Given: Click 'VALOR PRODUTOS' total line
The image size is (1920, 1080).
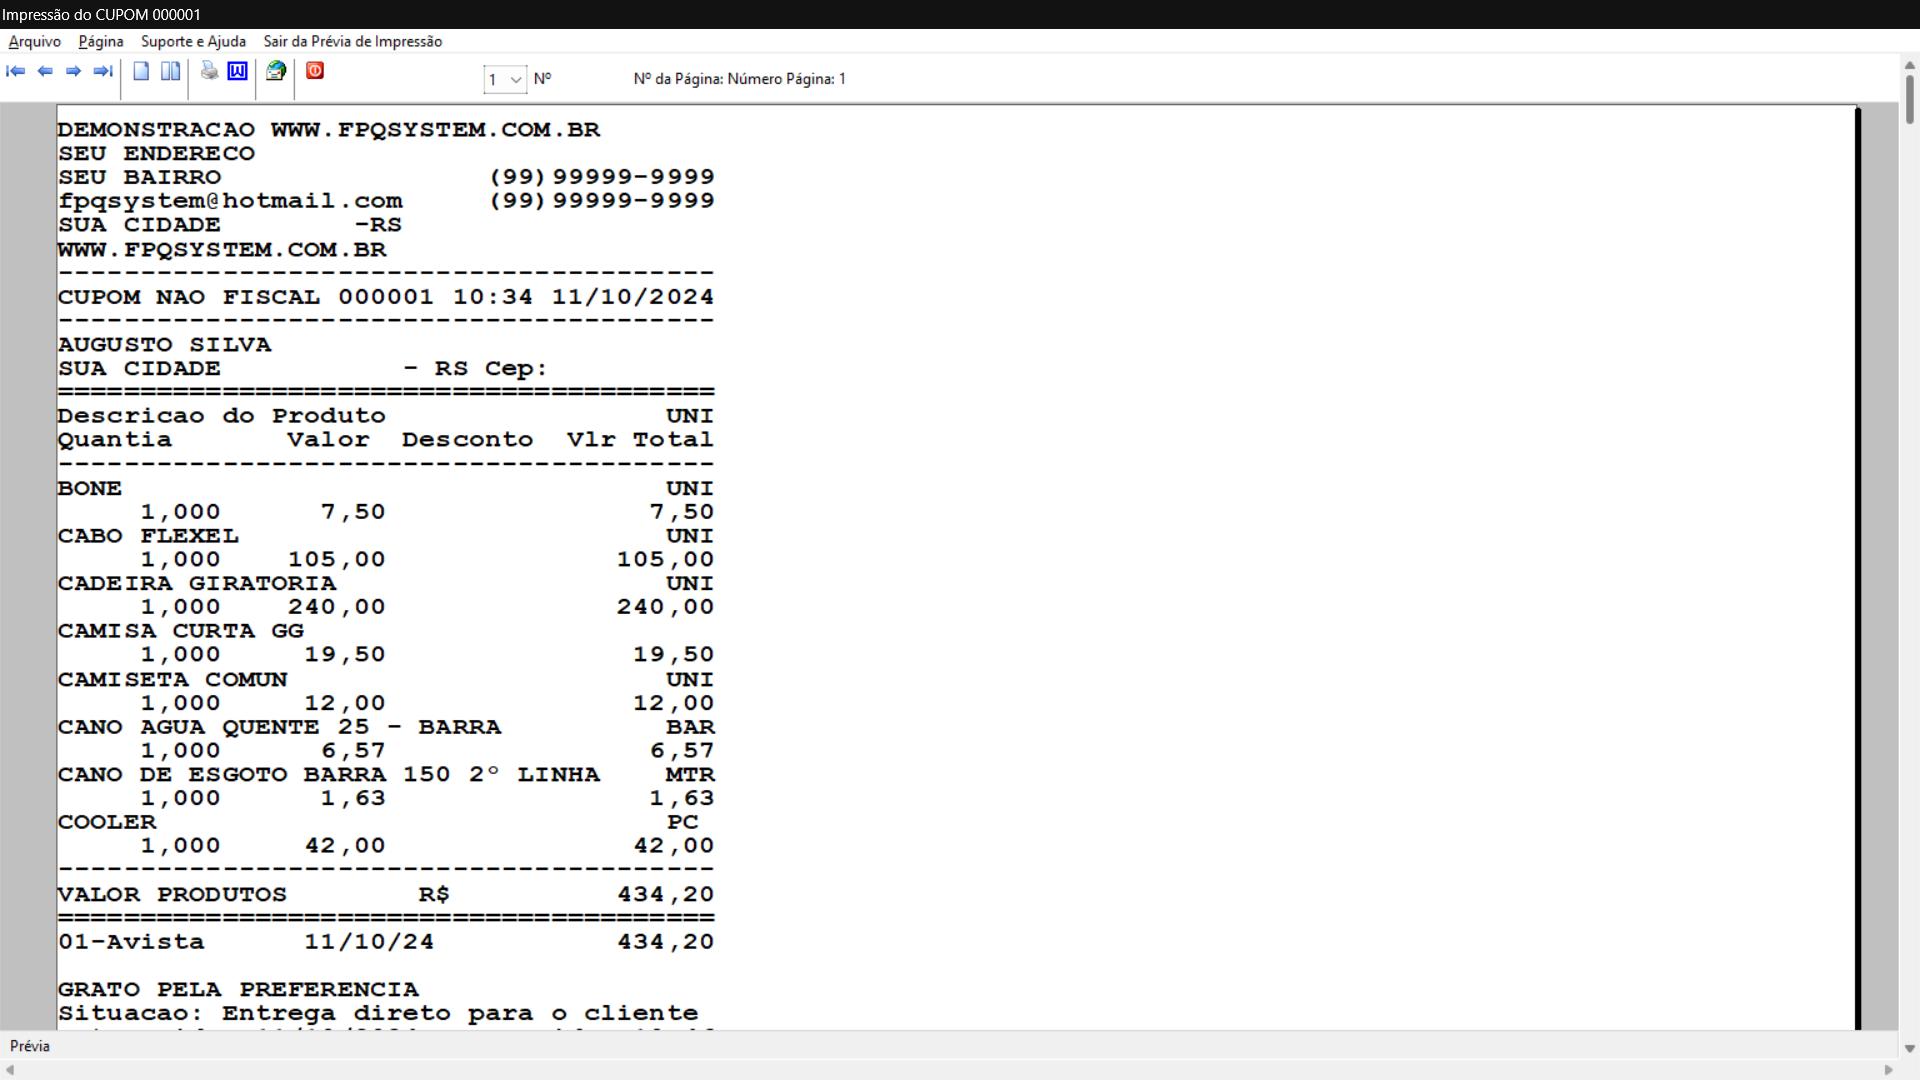Looking at the screenshot, I should (x=386, y=894).
